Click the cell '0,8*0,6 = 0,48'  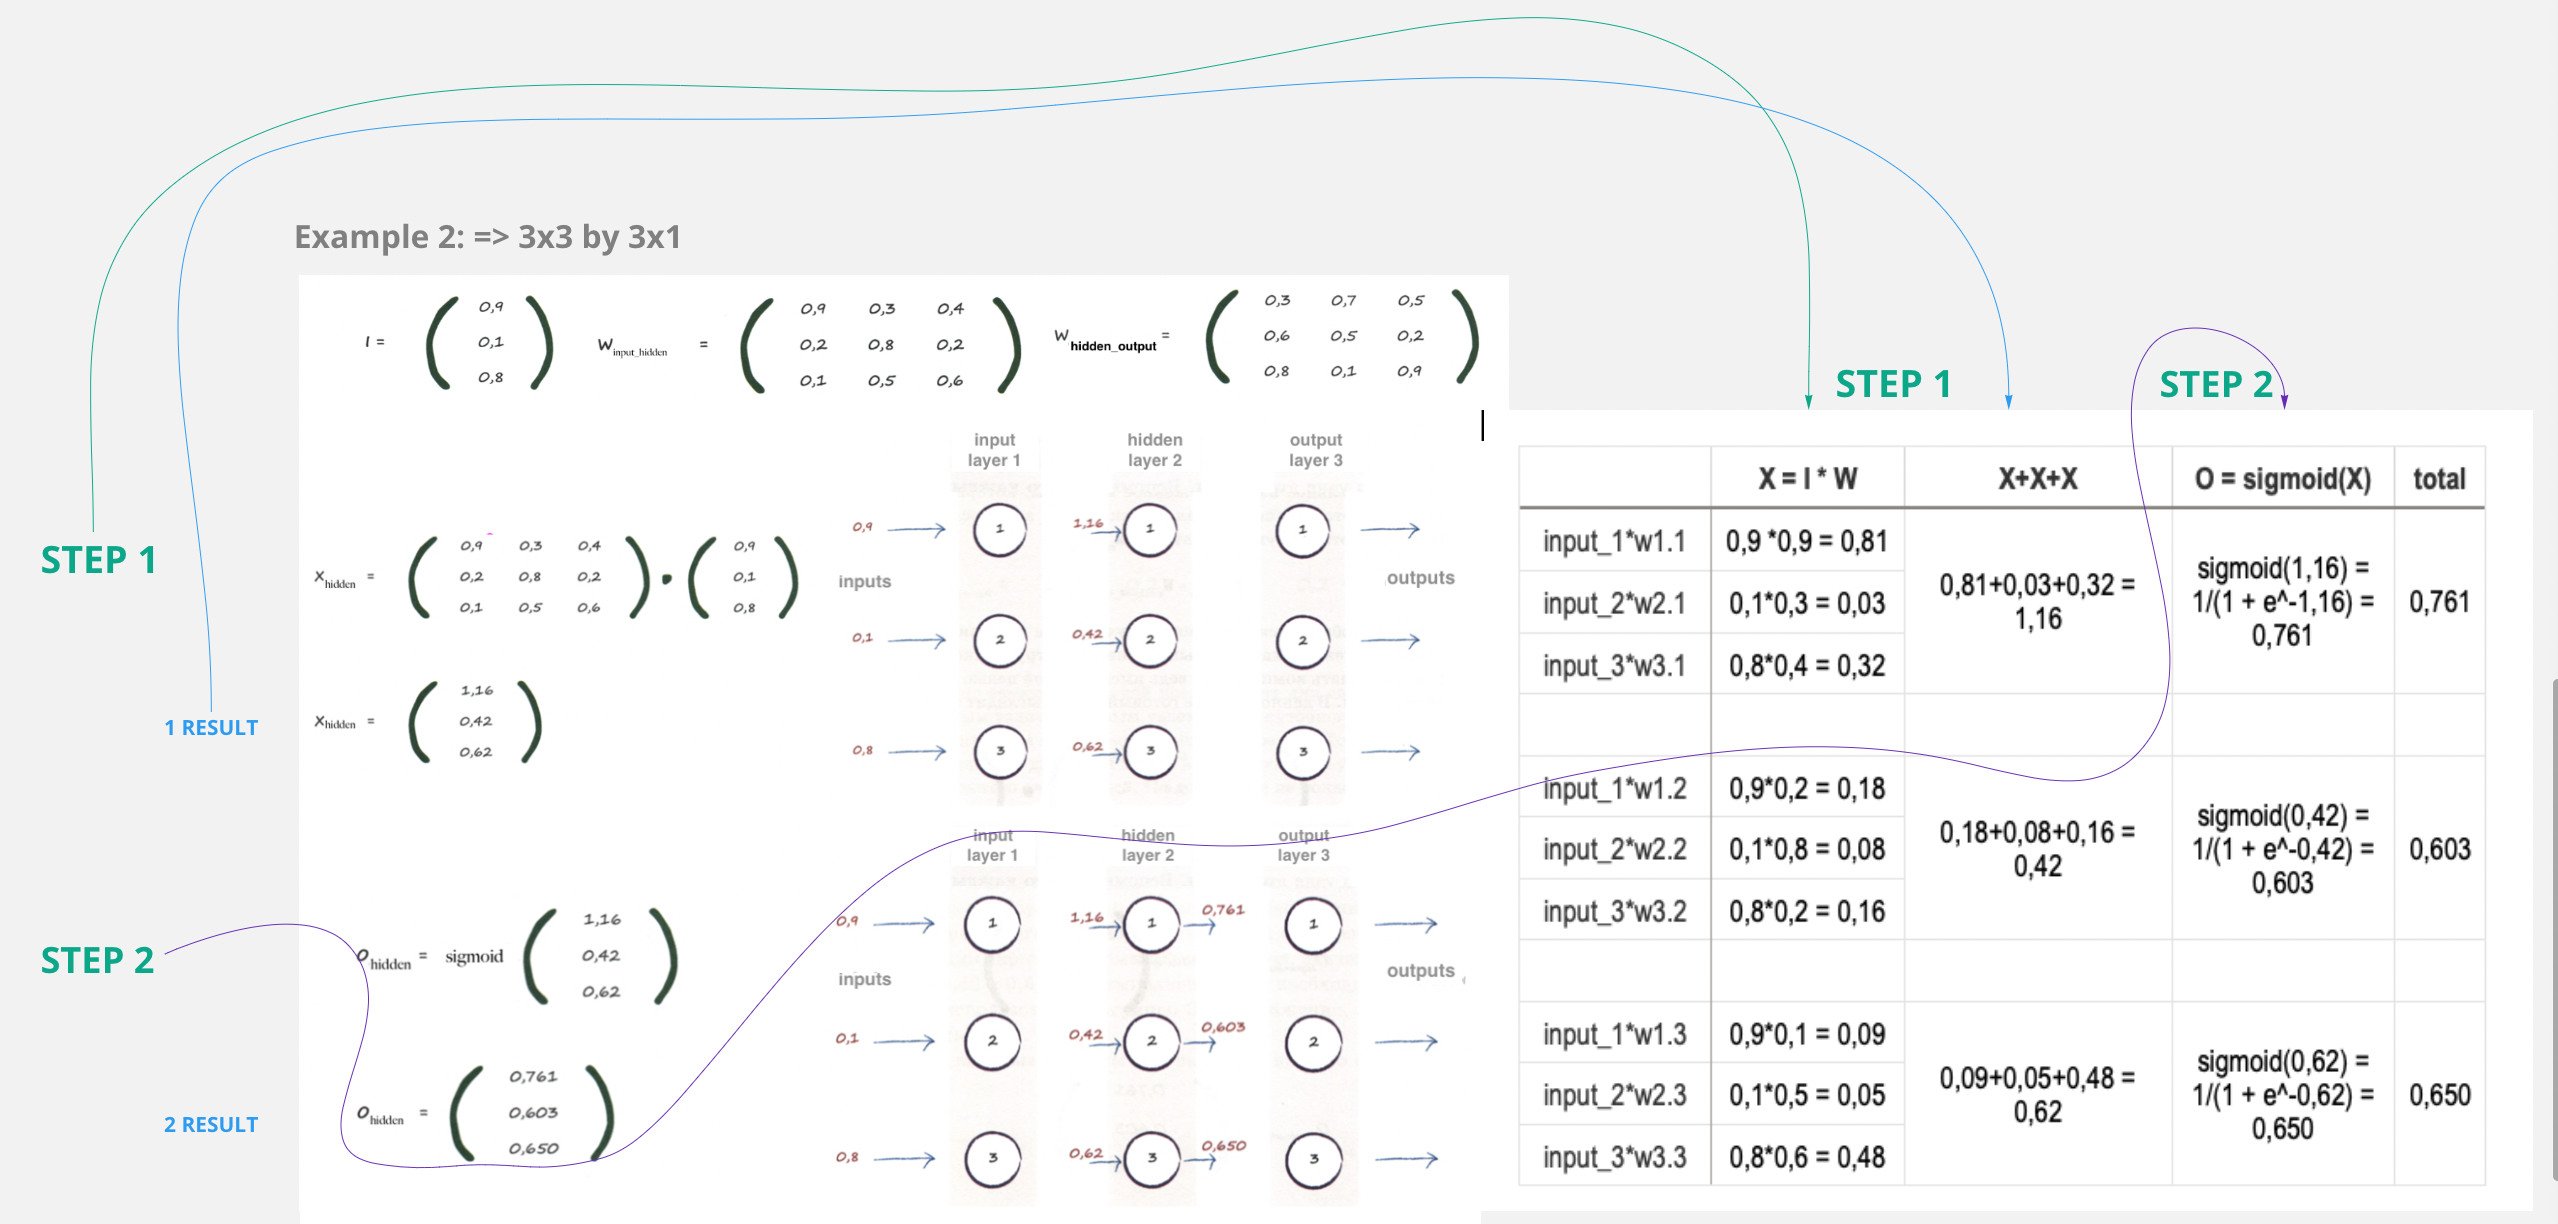(x=1806, y=1157)
